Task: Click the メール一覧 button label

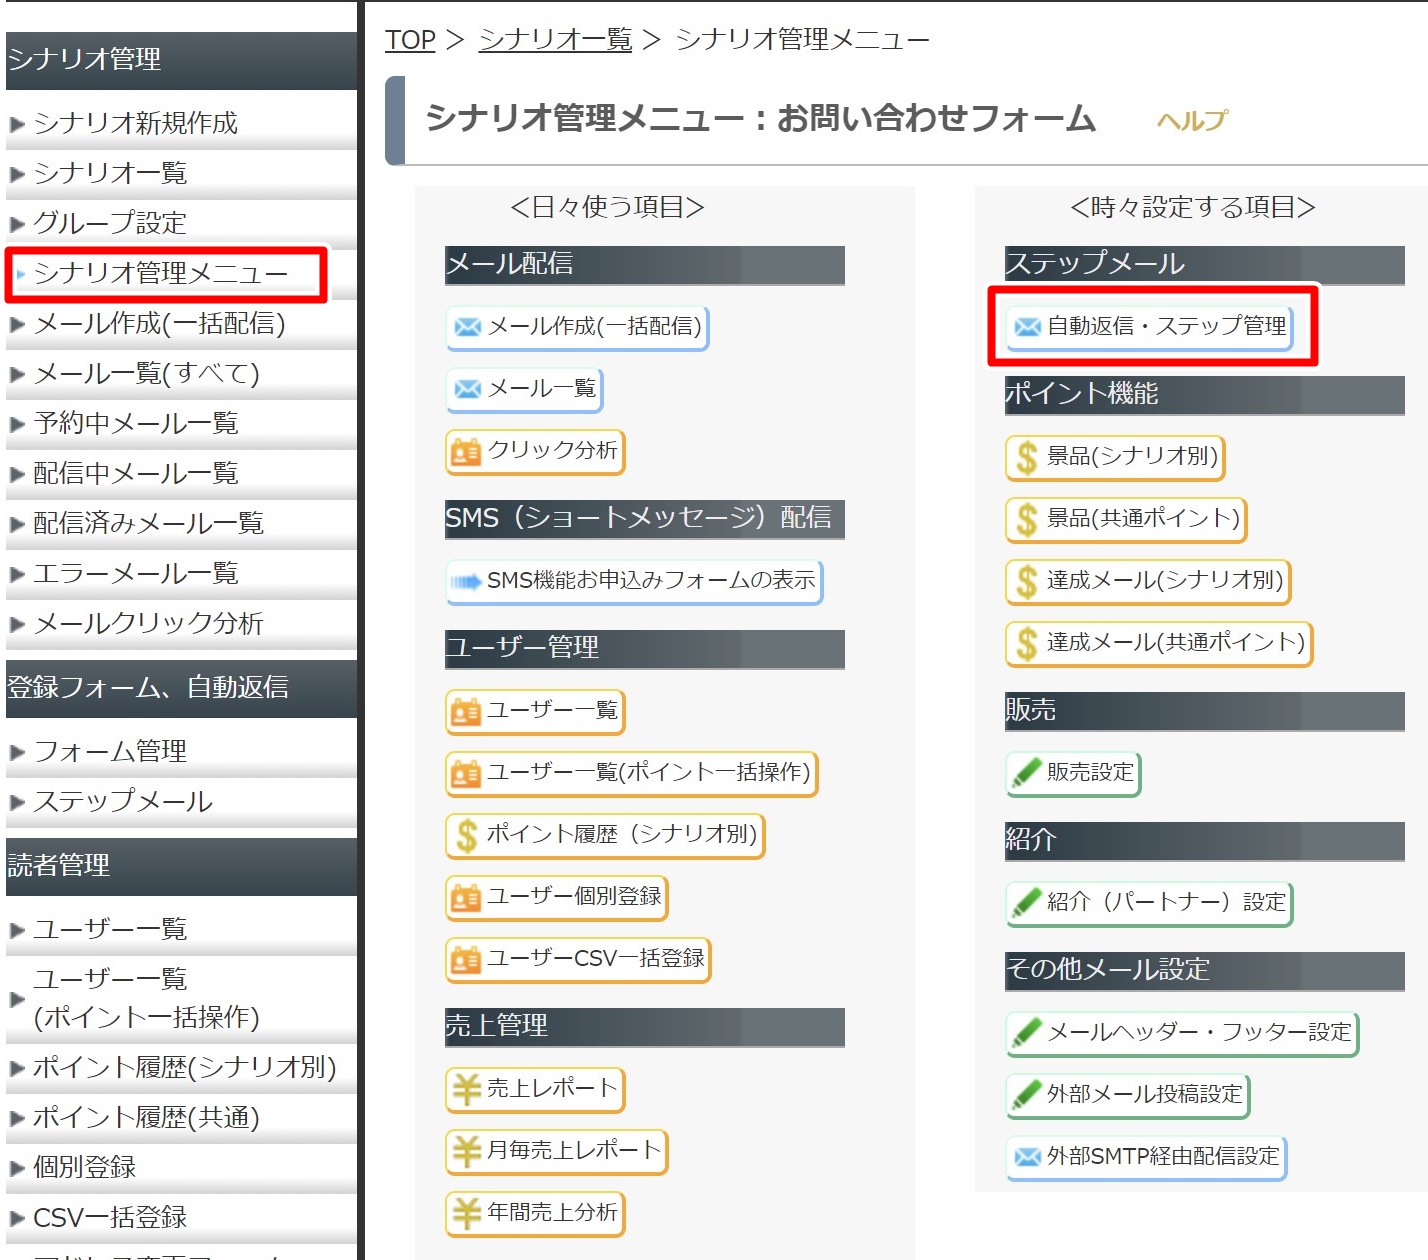Action: tap(541, 389)
